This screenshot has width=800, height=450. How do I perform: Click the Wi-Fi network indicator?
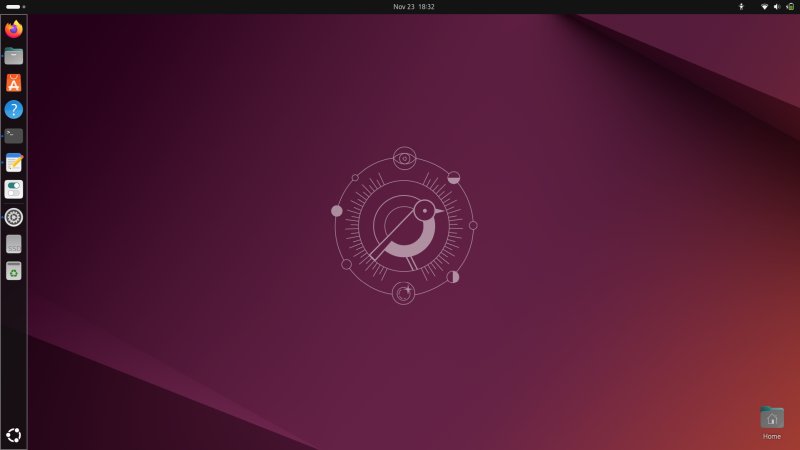[765, 6]
